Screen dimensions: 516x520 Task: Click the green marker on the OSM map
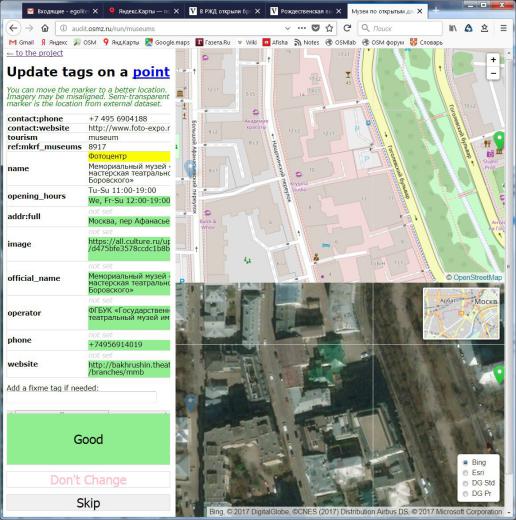coord(499,140)
